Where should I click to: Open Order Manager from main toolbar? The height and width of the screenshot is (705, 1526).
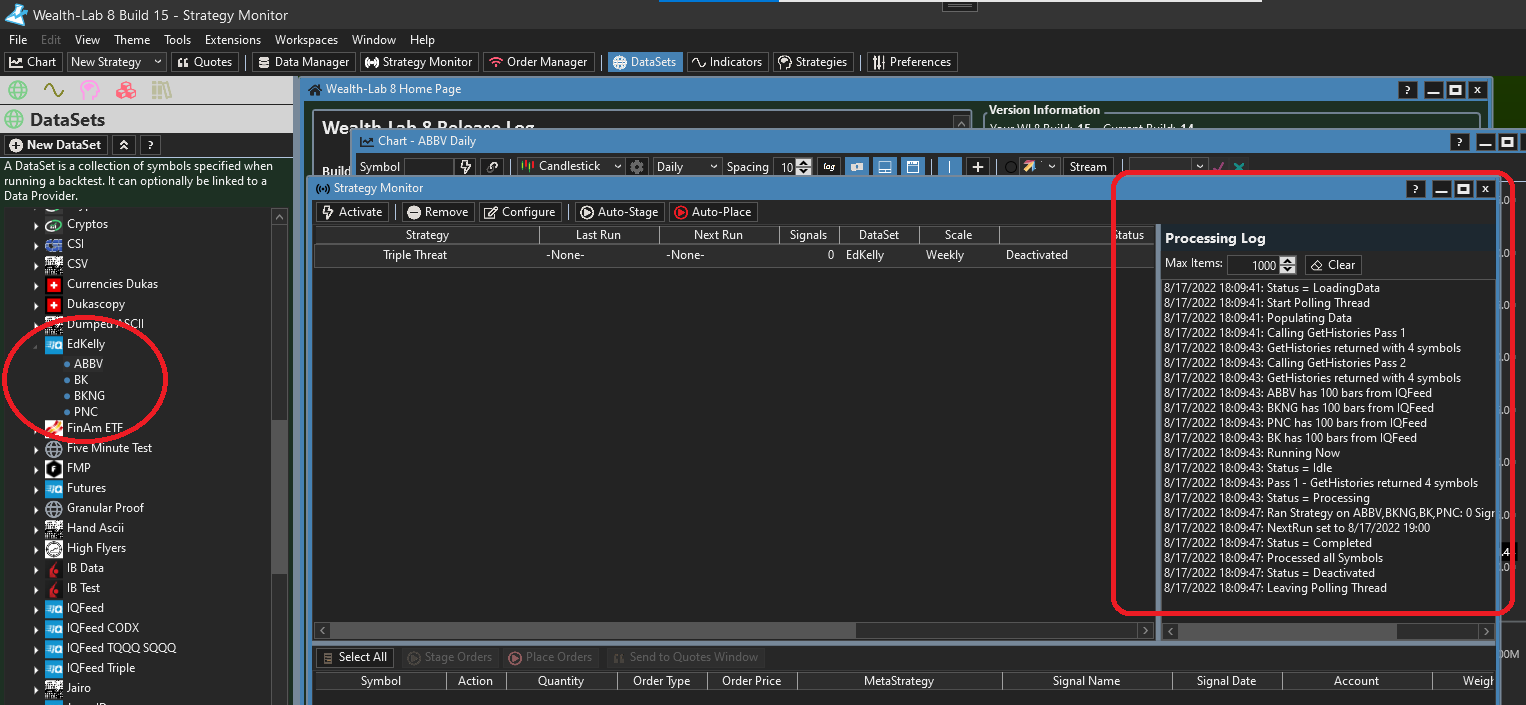pyautogui.click(x=540, y=62)
